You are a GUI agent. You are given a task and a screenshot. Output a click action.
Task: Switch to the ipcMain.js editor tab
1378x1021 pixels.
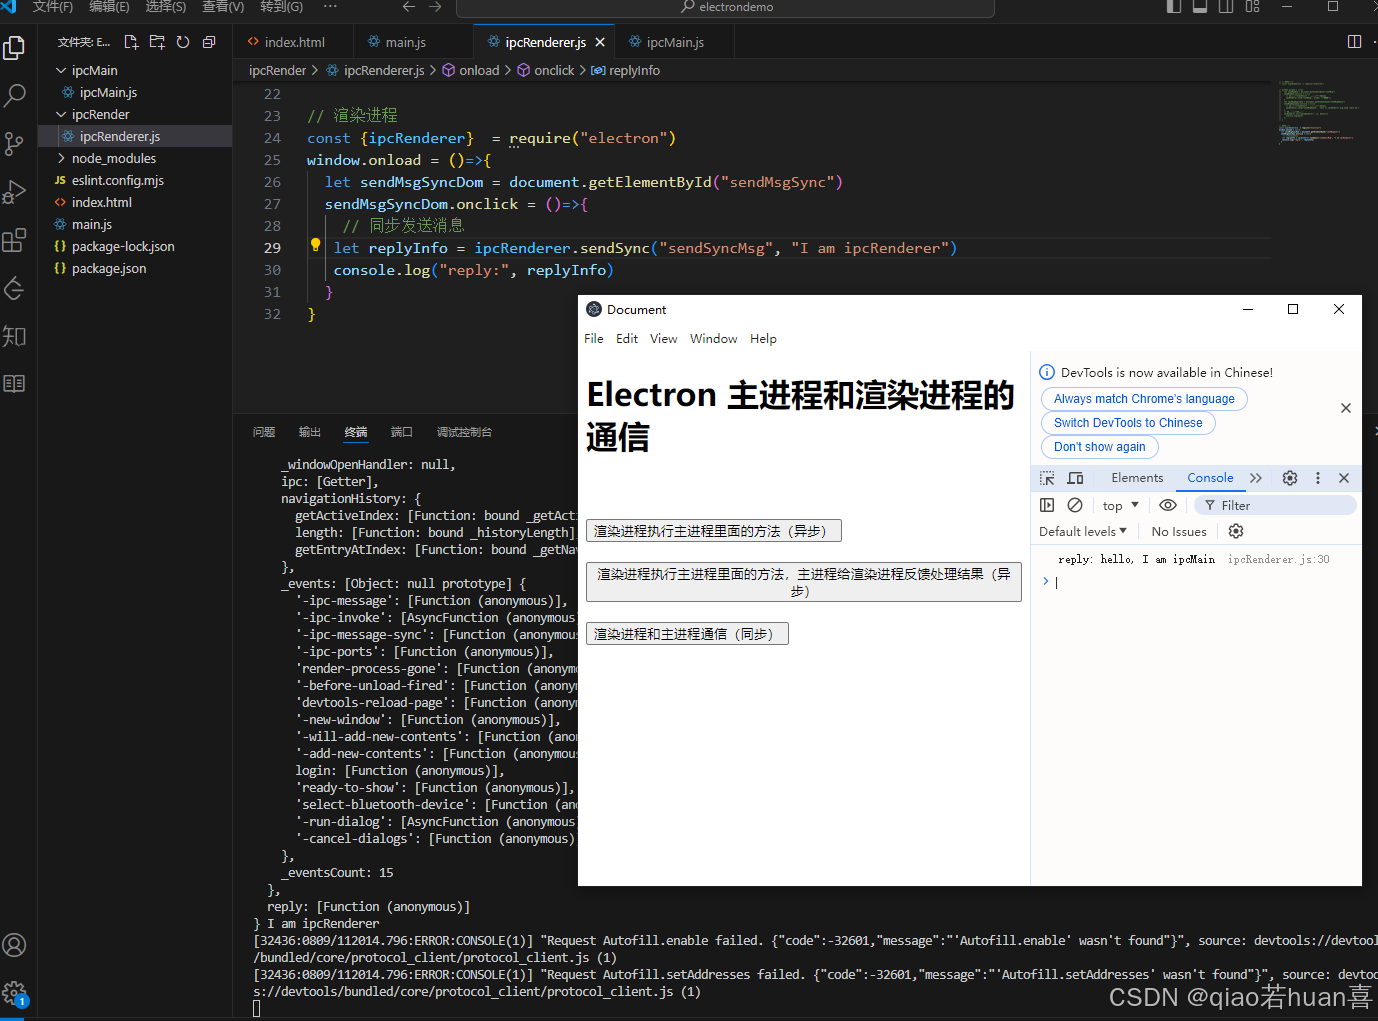[675, 42]
